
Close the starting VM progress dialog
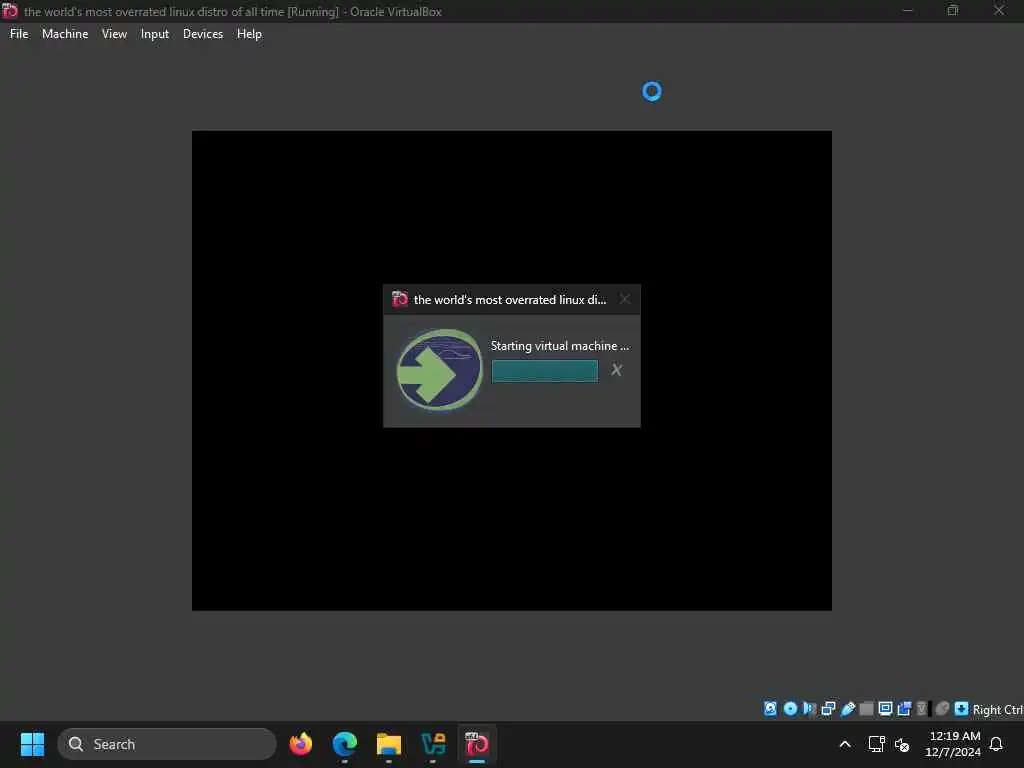[x=624, y=300]
